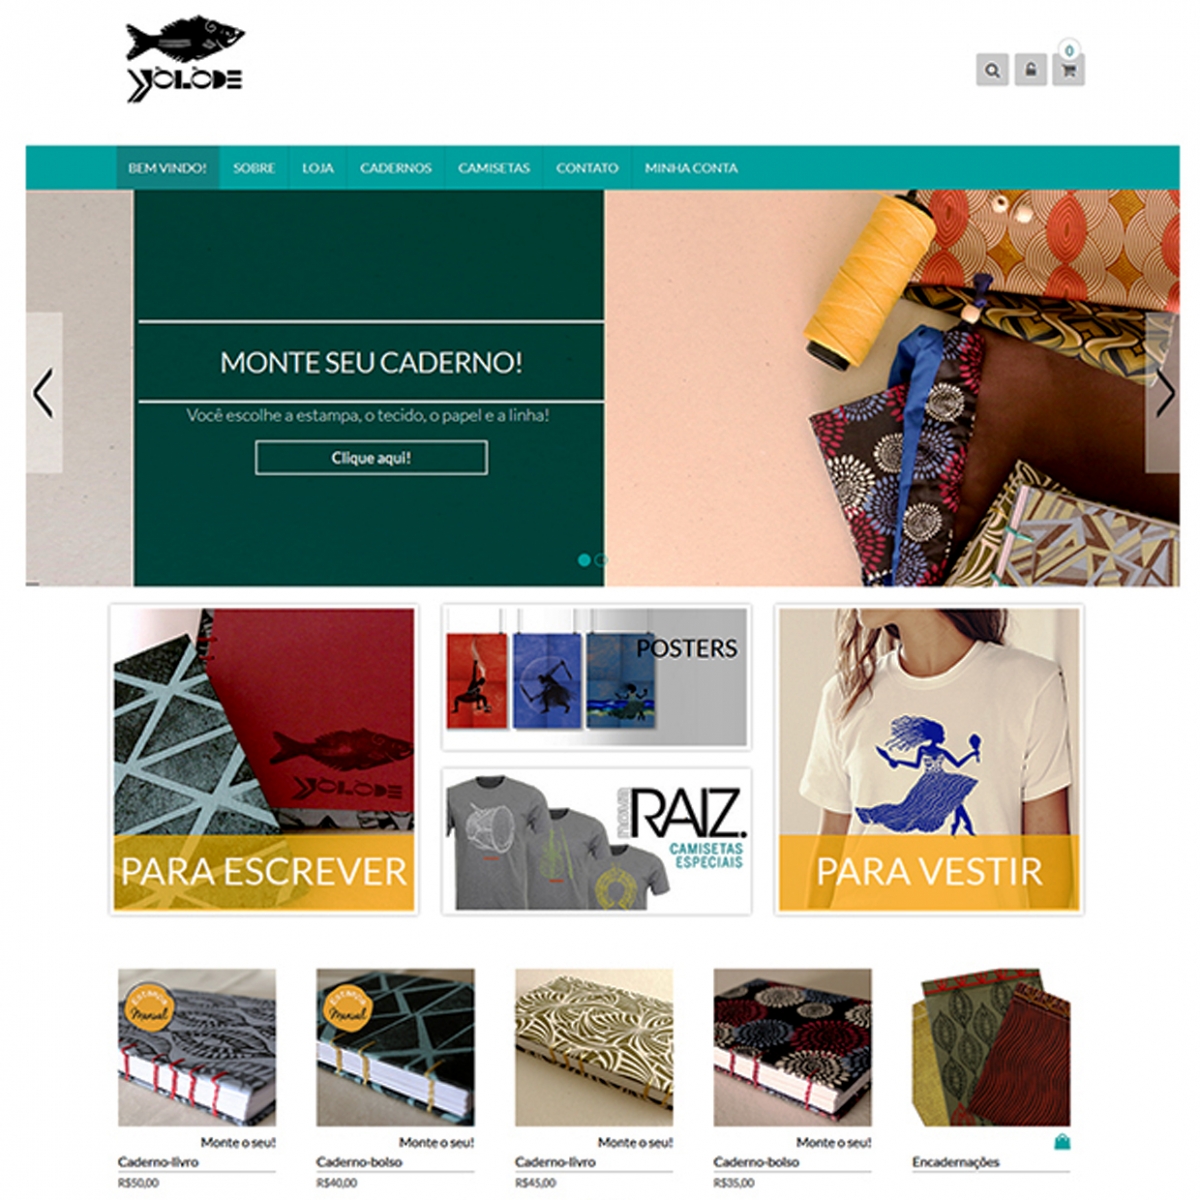Open the account lock icon
Image resolution: width=1200 pixels, height=1200 pixels.
(x=1030, y=70)
